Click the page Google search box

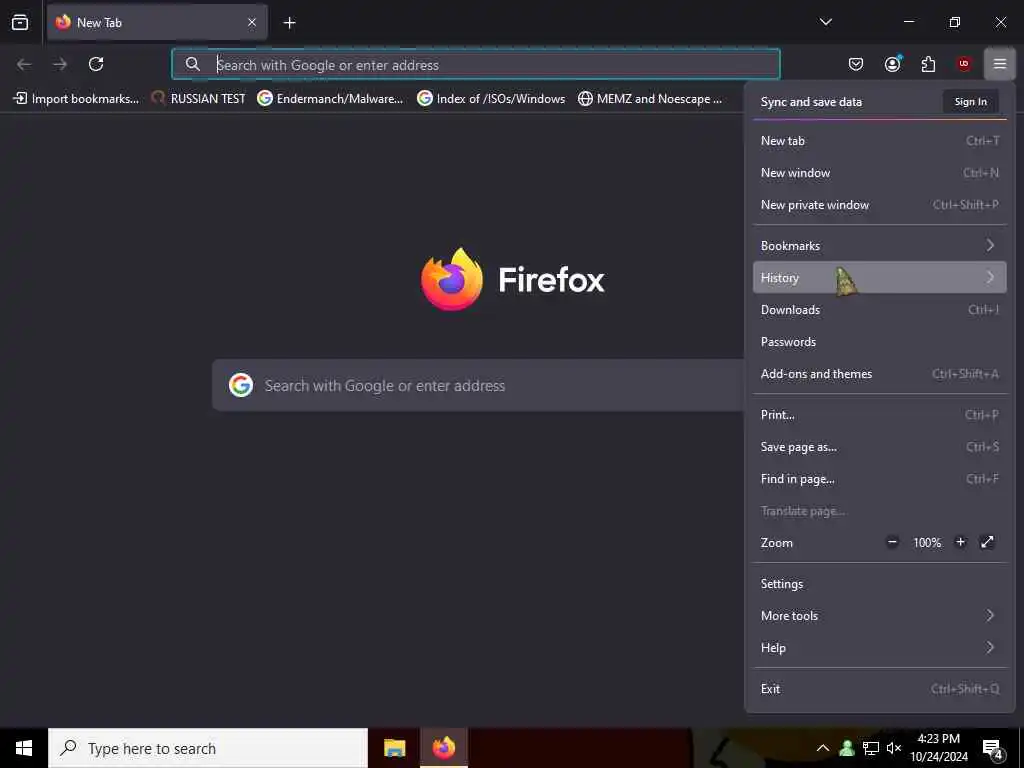point(478,385)
